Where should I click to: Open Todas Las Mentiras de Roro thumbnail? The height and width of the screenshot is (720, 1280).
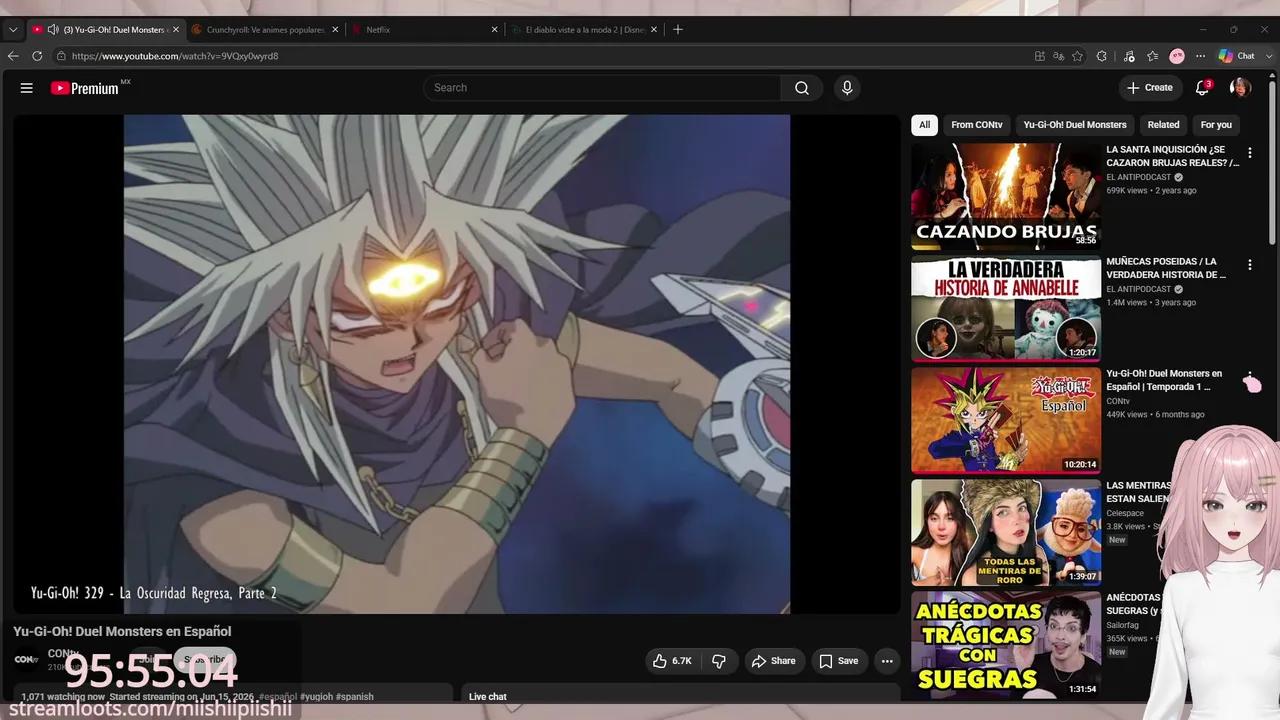tap(1006, 531)
